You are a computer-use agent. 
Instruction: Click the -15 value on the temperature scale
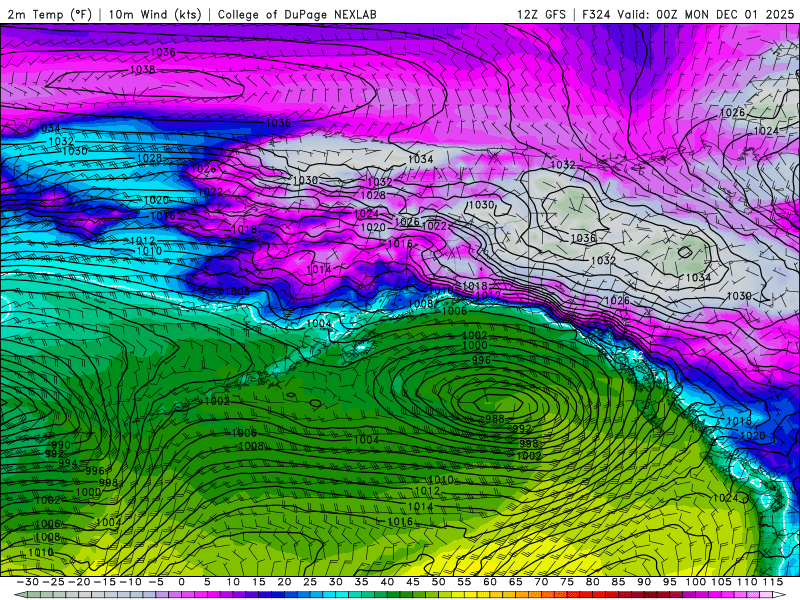click(x=105, y=582)
